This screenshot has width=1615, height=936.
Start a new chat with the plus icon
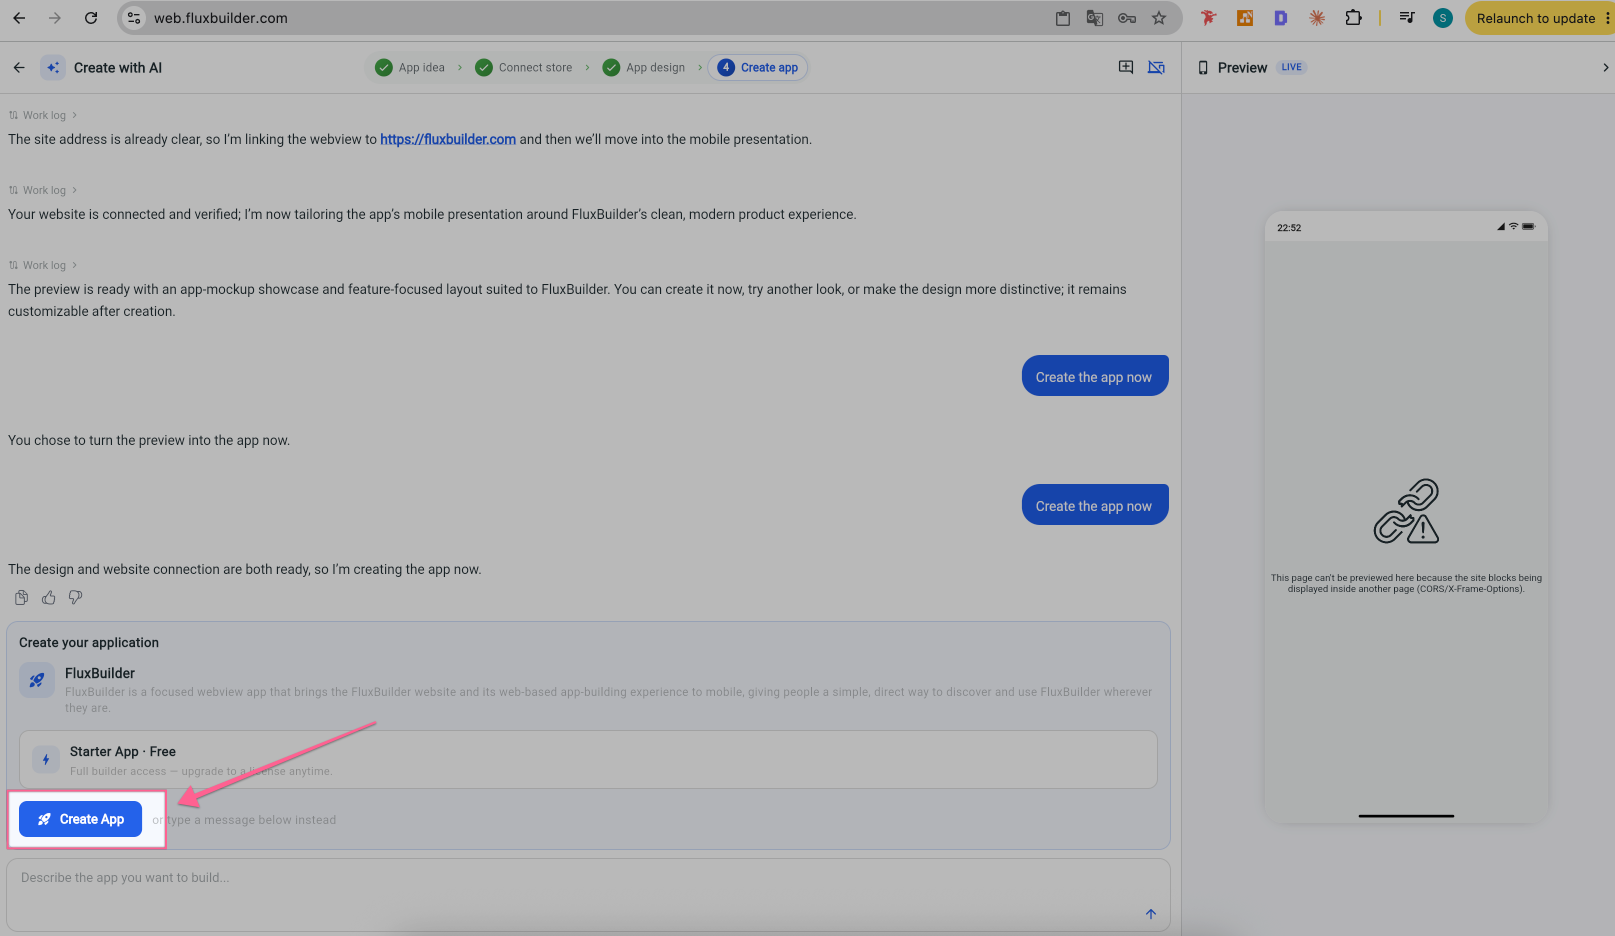1126,67
